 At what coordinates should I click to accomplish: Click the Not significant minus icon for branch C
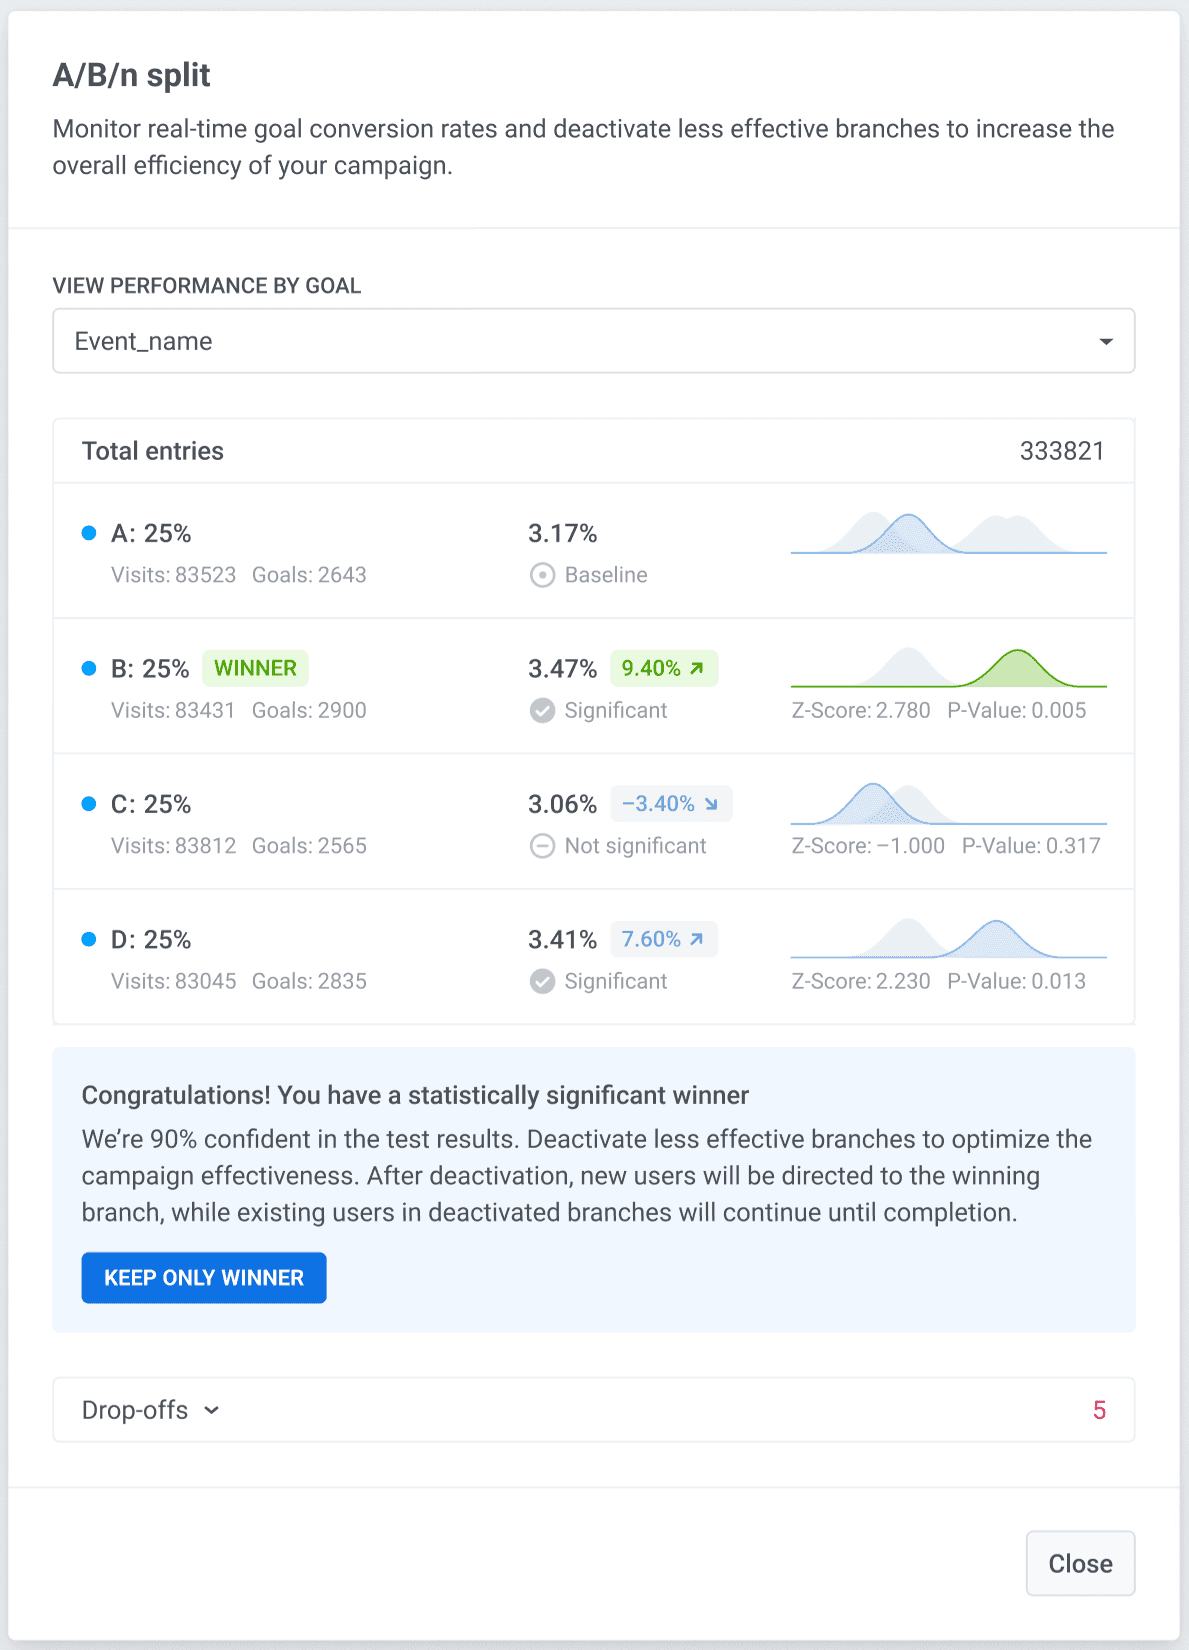click(542, 846)
